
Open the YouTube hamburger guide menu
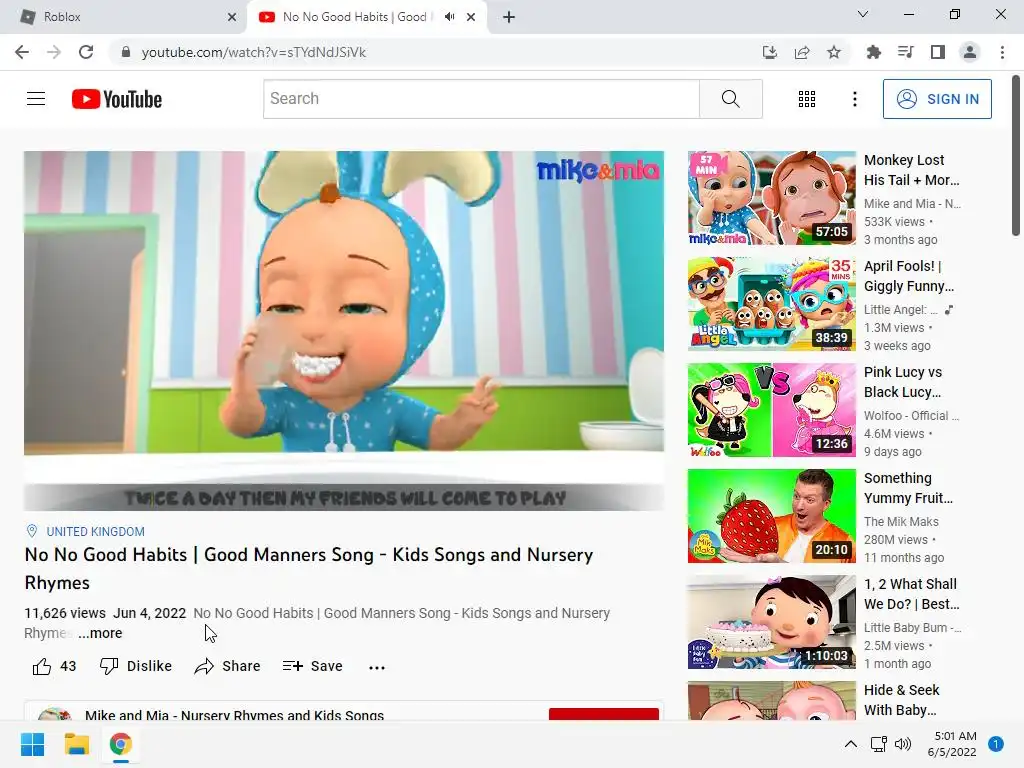point(36,99)
